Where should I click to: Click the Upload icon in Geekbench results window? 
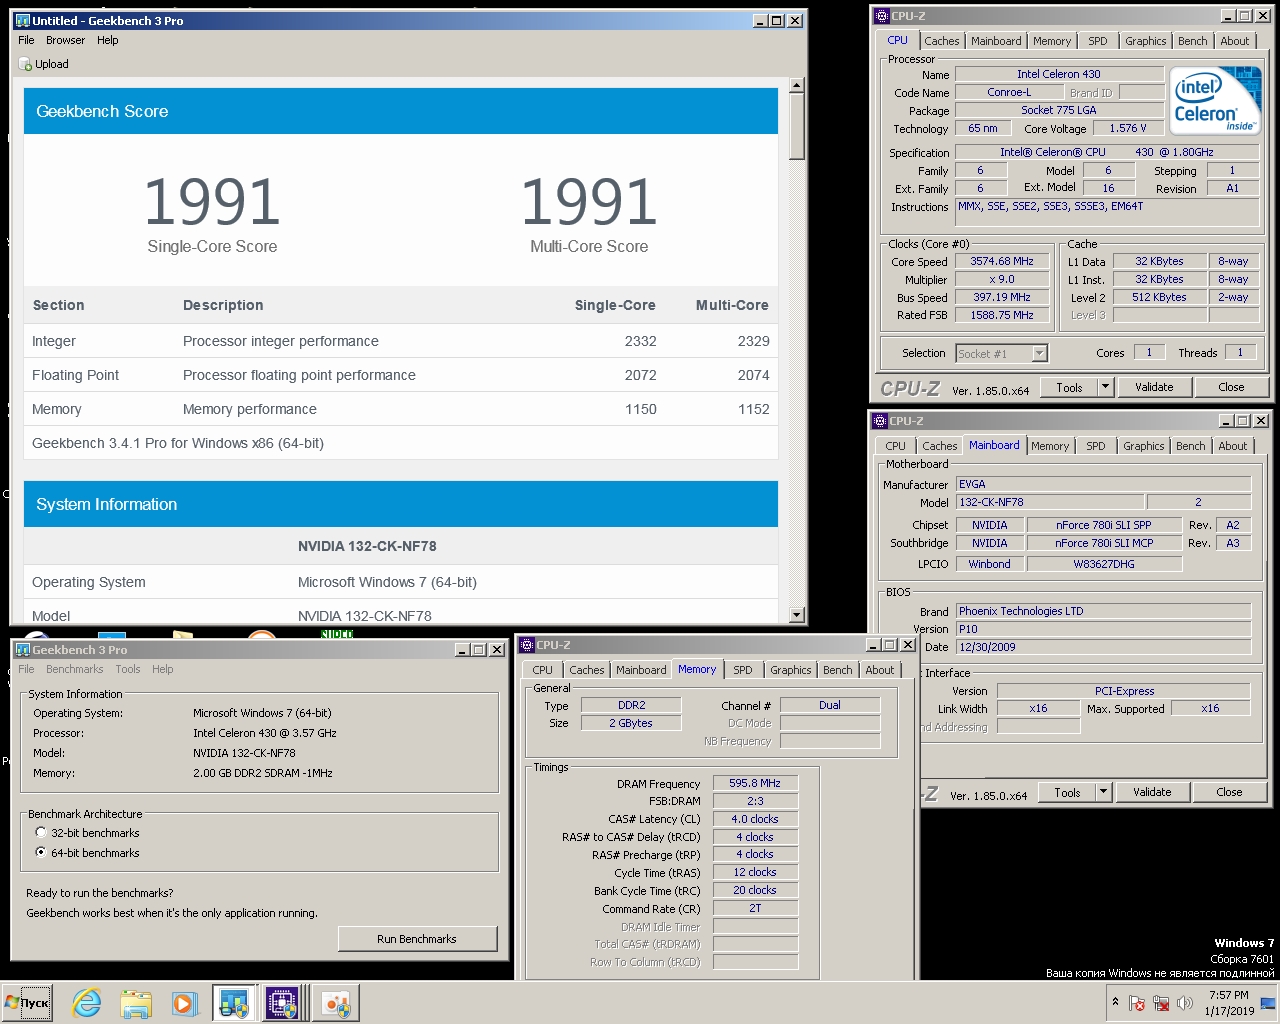25,64
